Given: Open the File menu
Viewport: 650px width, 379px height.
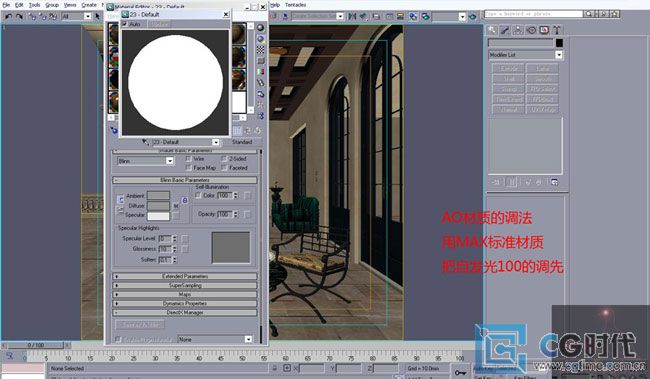Looking at the screenshot, I should coord(6,5).
